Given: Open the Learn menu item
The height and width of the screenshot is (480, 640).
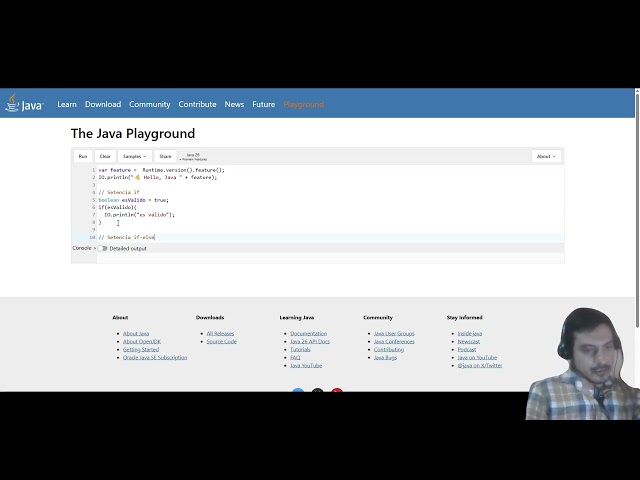Looking at the screenshot, I should [x=67, y=104].
